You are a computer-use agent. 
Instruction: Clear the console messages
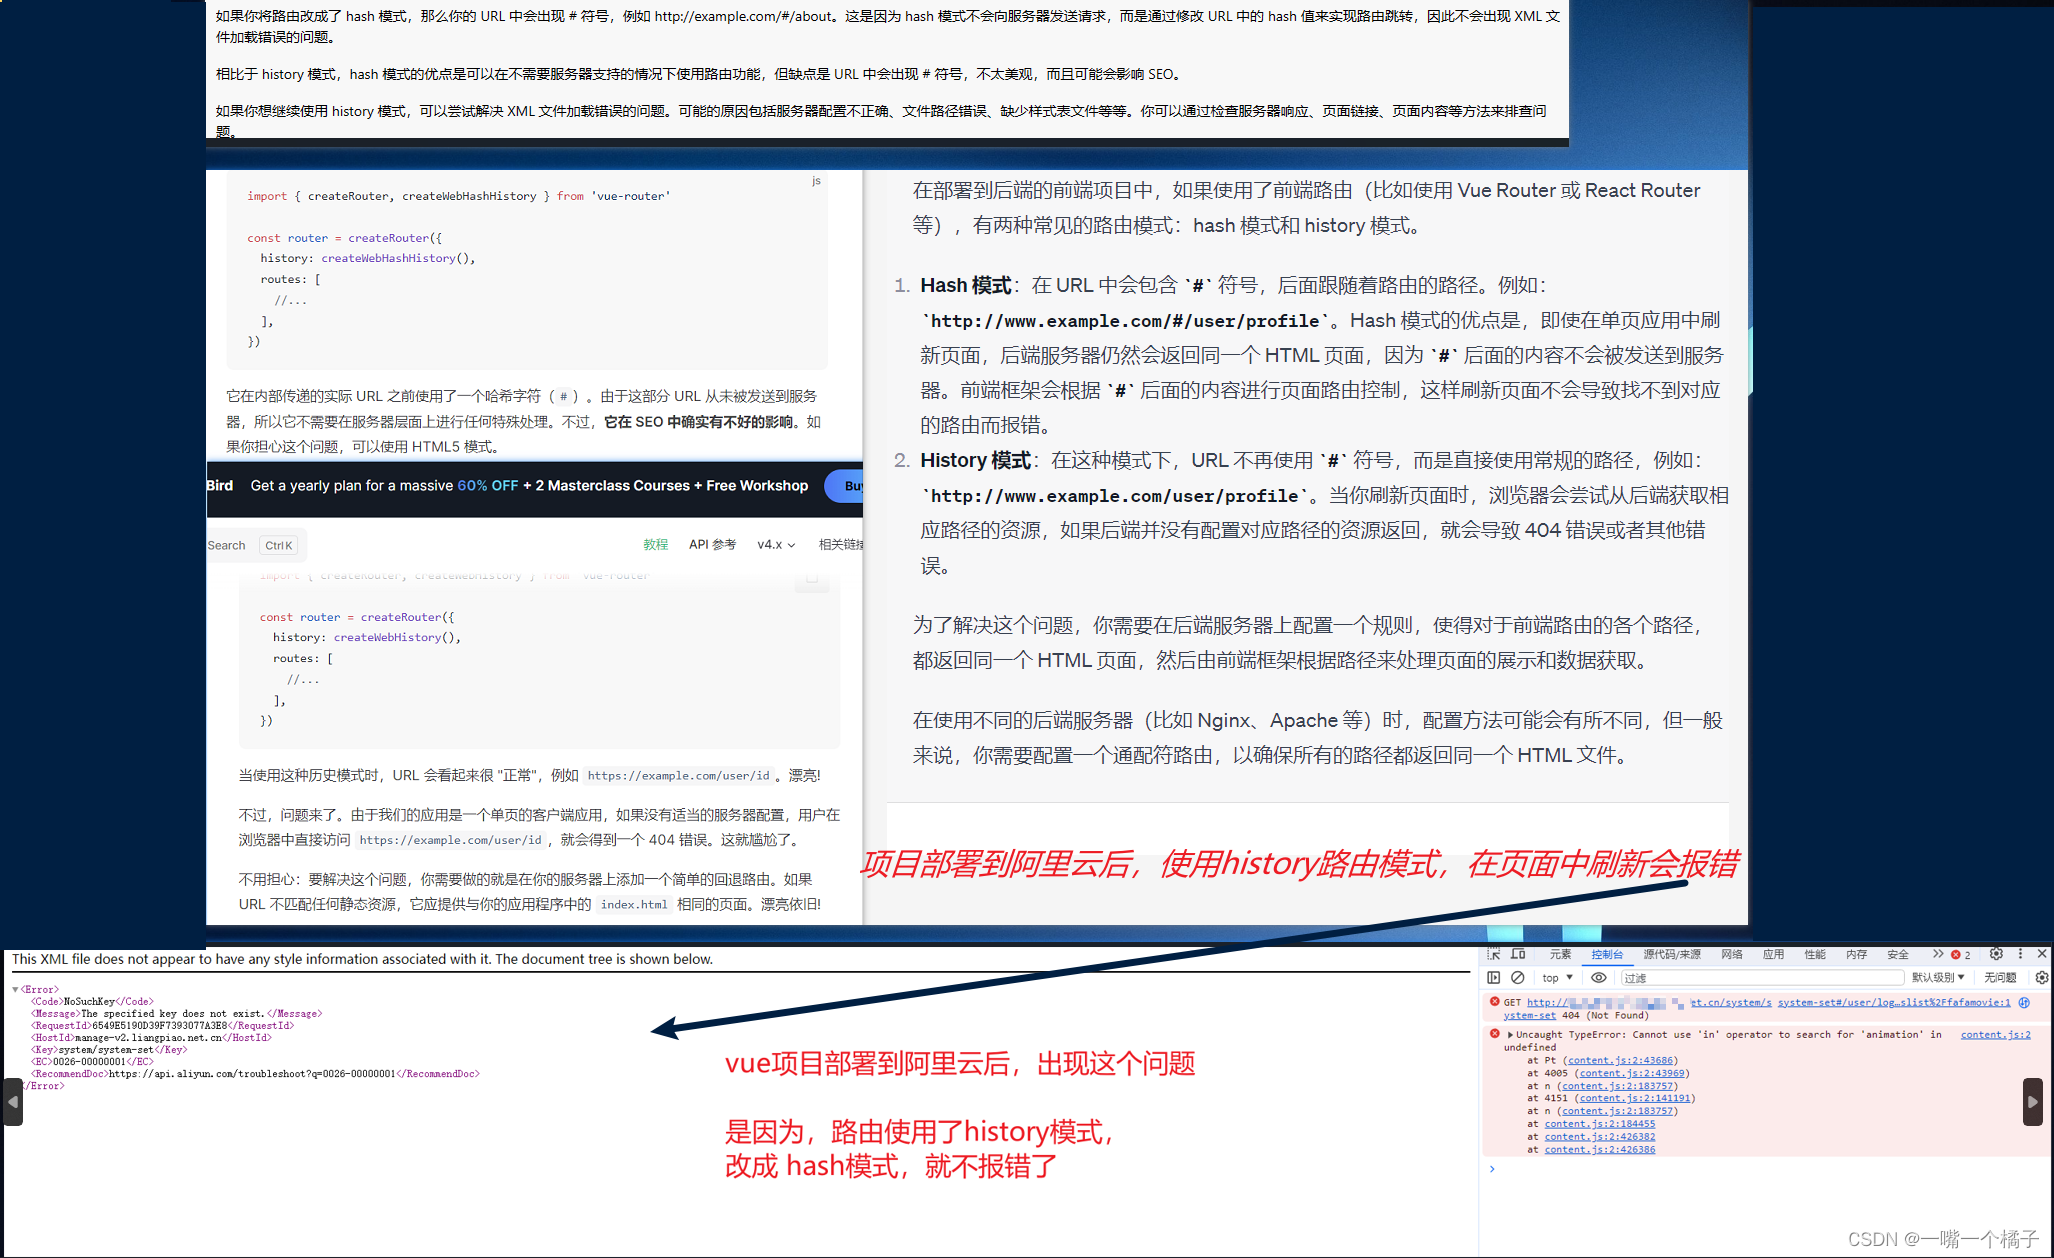pos(1518,978)
